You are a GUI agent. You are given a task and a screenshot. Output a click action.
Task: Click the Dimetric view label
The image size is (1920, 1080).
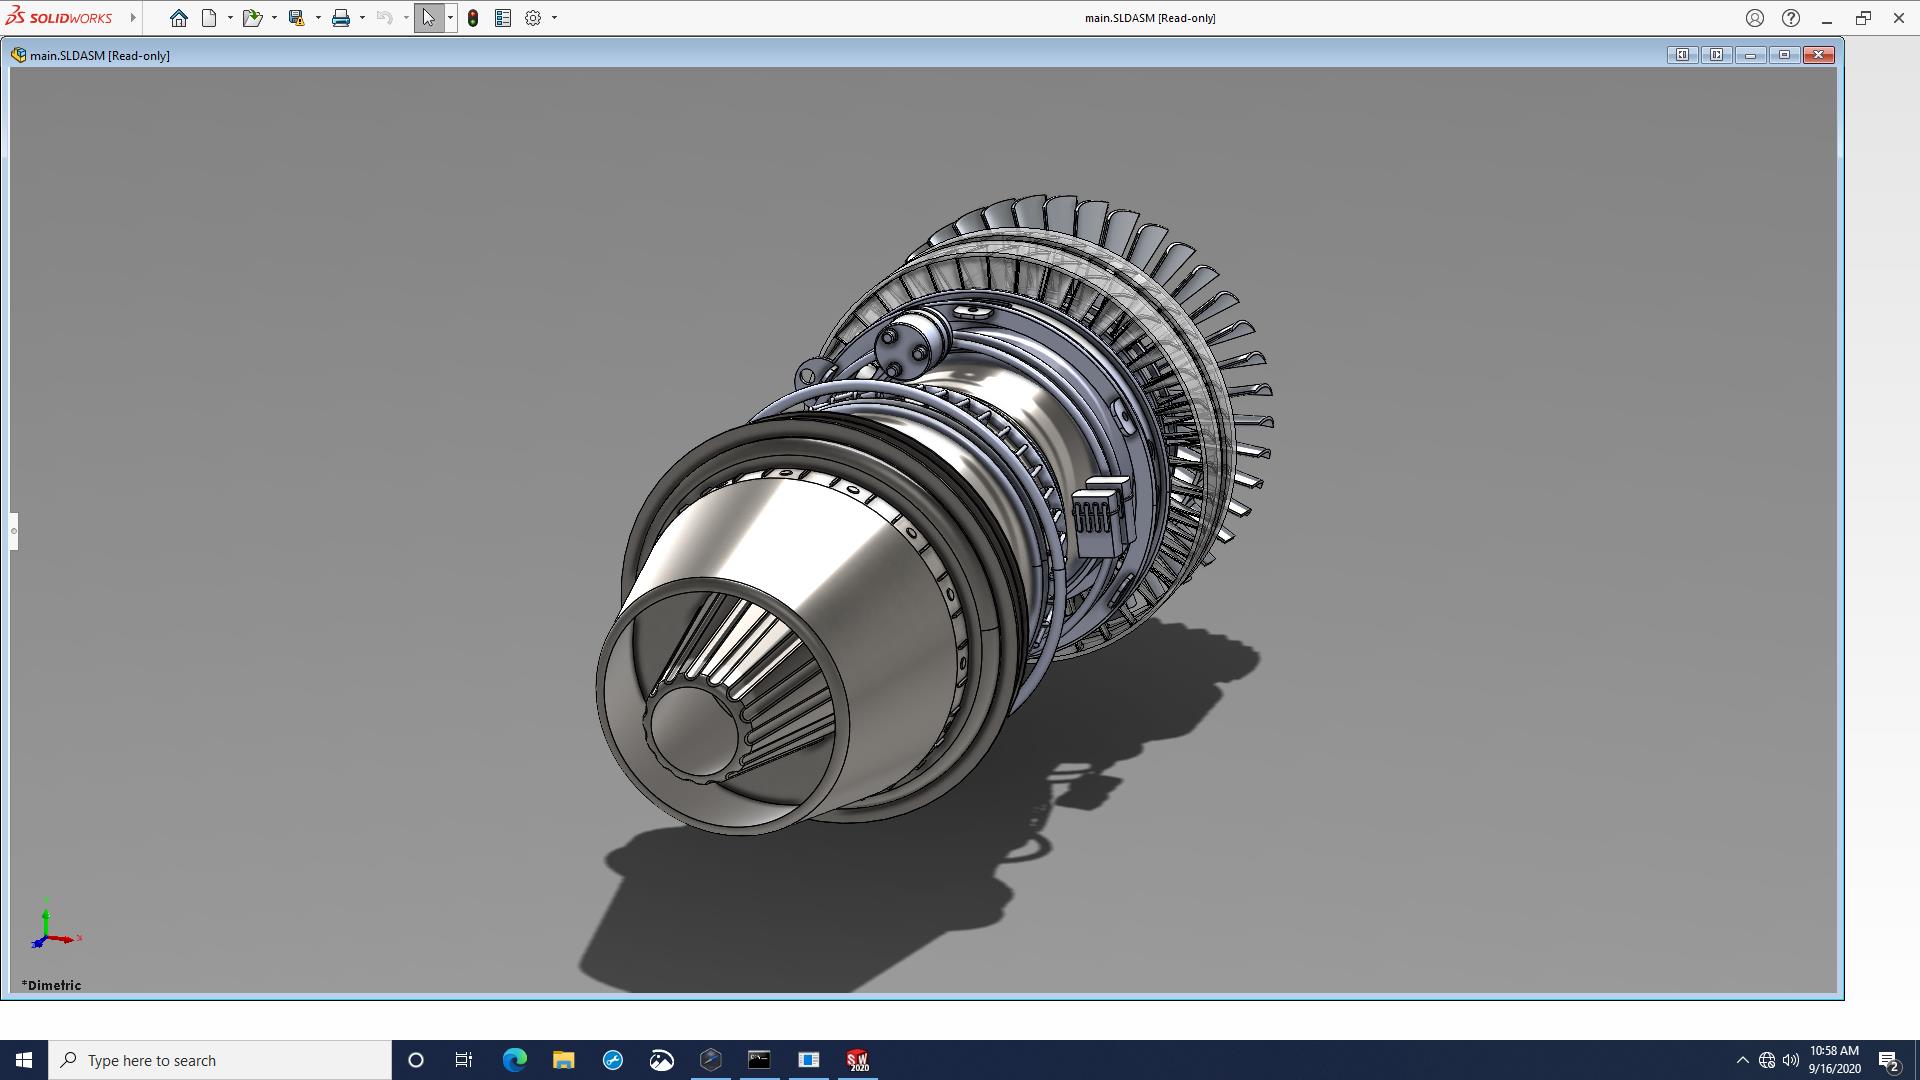(52, 985)
